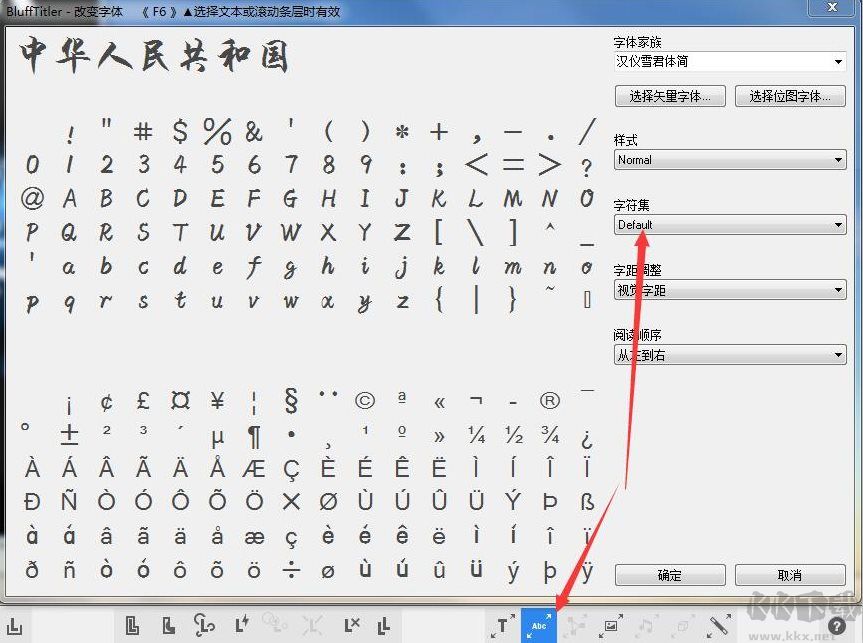The width and height of the screenshot is (863, 643).
Task: Click the 选择位图字体 bitmap font button
Action: click(x=791, y=96)
